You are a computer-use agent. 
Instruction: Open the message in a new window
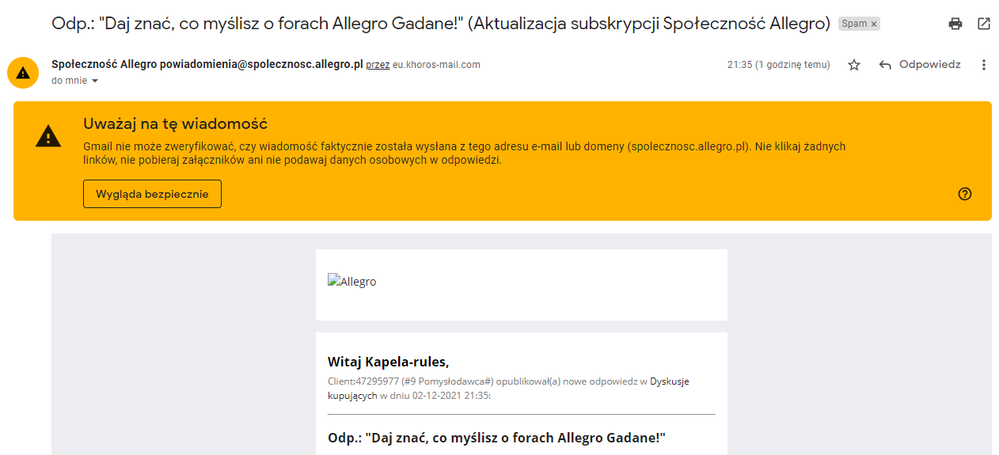(983, 23)
